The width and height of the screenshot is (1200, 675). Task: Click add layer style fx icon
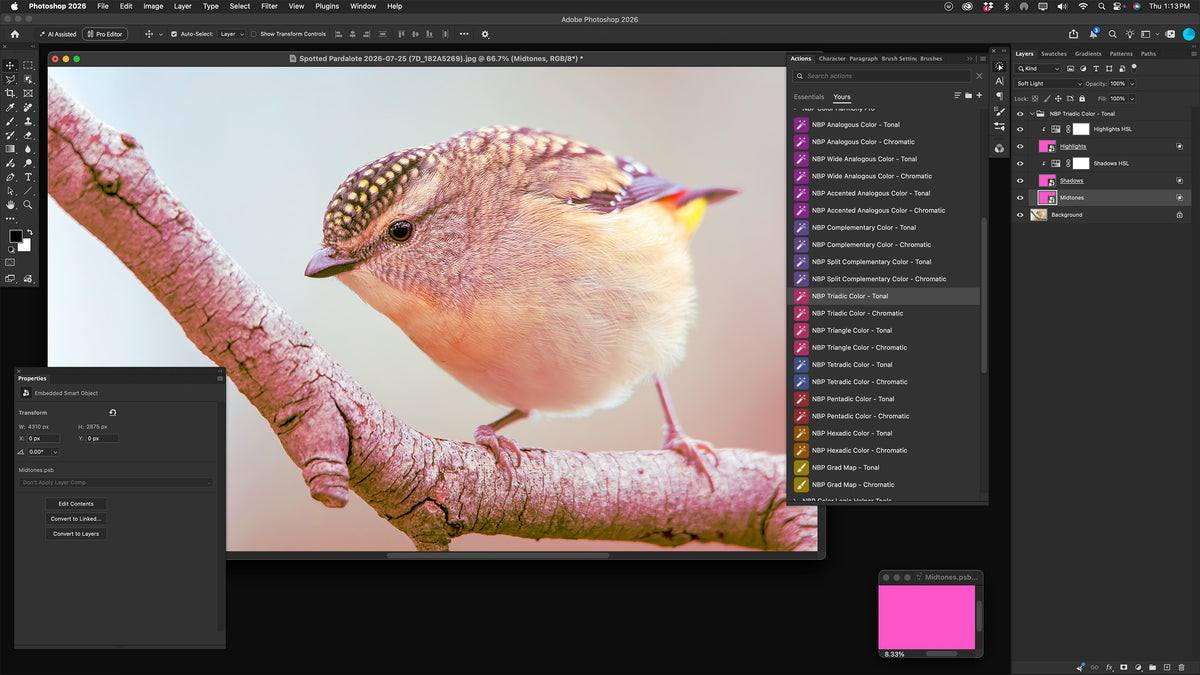tap(1109, 667)
